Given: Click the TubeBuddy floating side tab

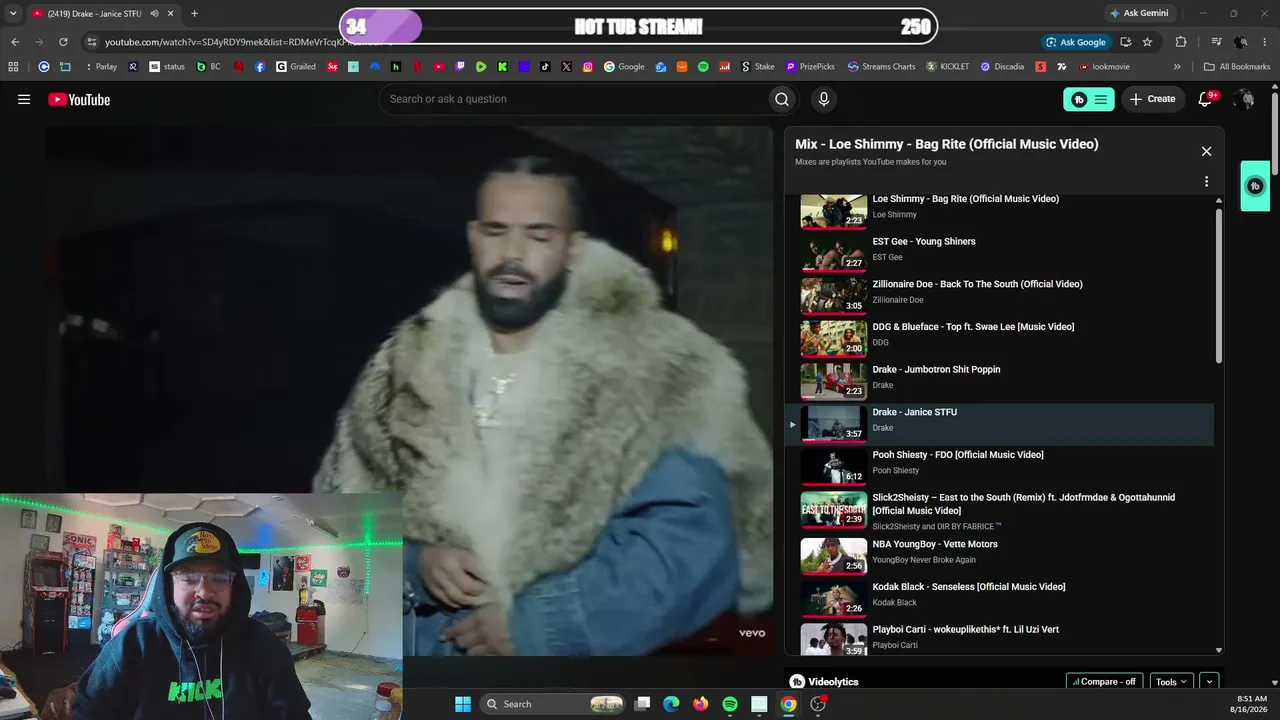Looking at the screenshot, I should (x=1255, y=186).
